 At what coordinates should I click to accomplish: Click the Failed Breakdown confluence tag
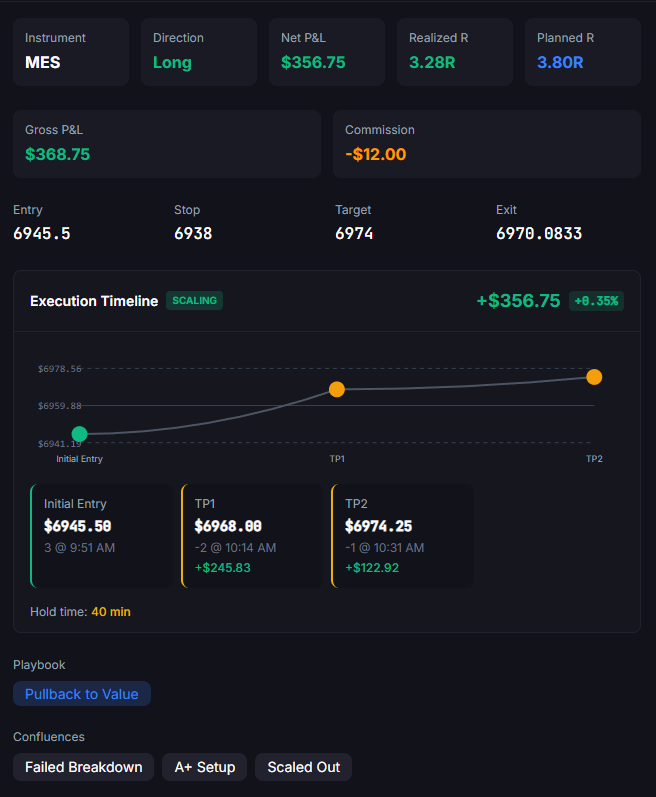[83, 767]
